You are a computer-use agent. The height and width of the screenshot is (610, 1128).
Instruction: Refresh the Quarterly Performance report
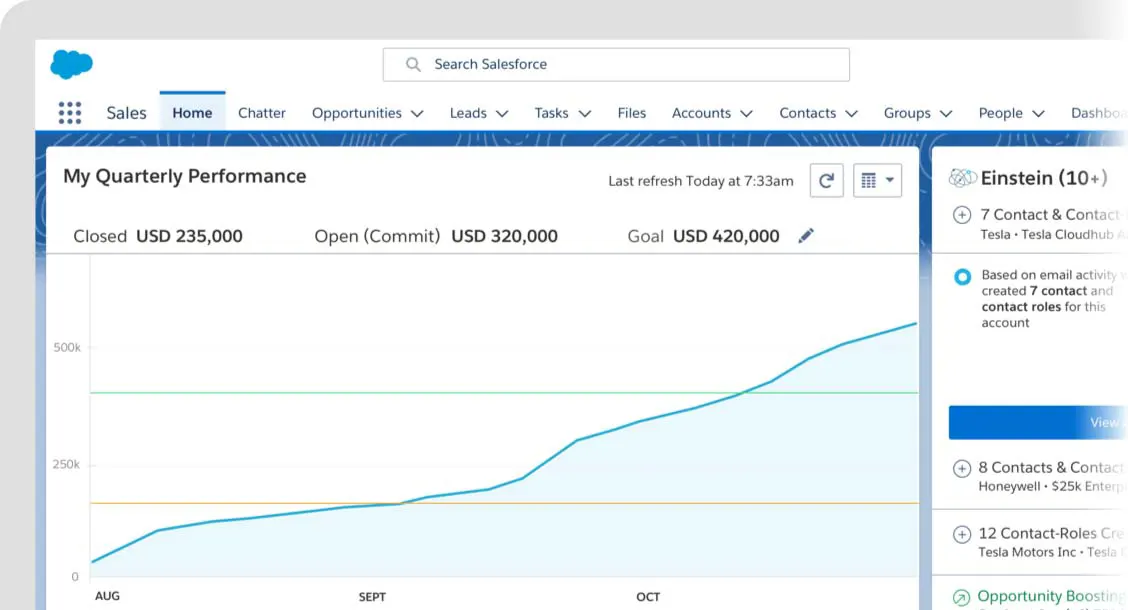point(827,180)
